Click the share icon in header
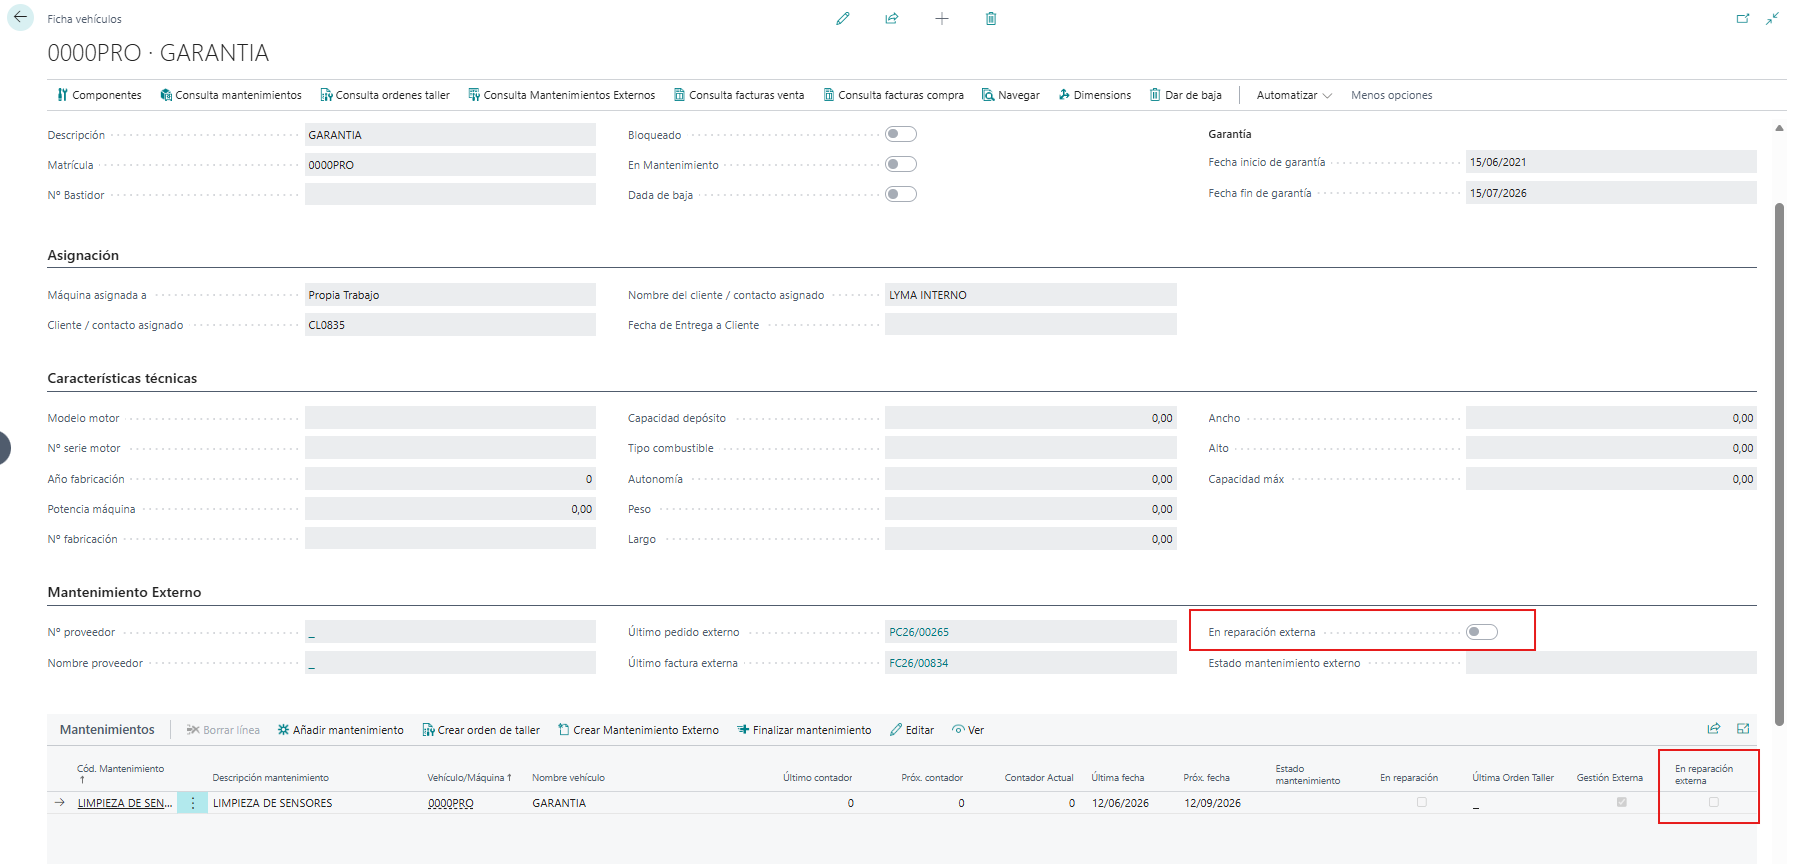The image size is (1799, 864). point(892,18)
